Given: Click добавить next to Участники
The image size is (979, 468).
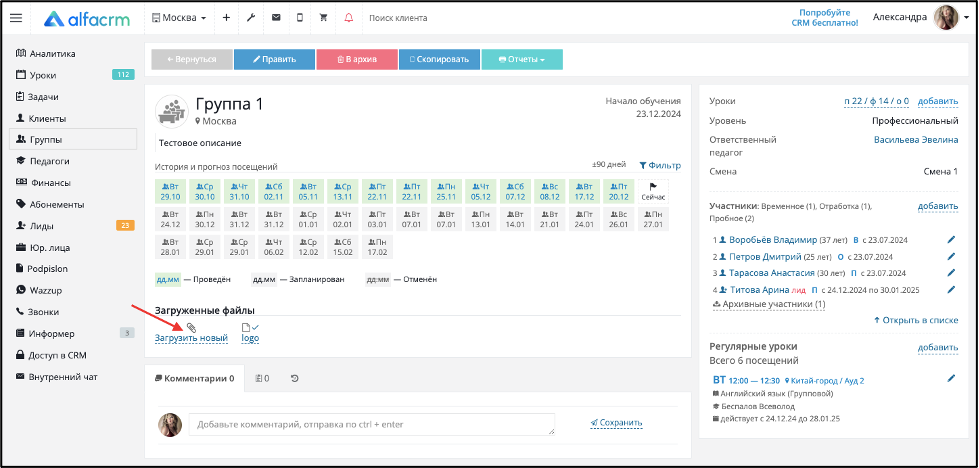Looking at the screenshot, I should 938,206.
